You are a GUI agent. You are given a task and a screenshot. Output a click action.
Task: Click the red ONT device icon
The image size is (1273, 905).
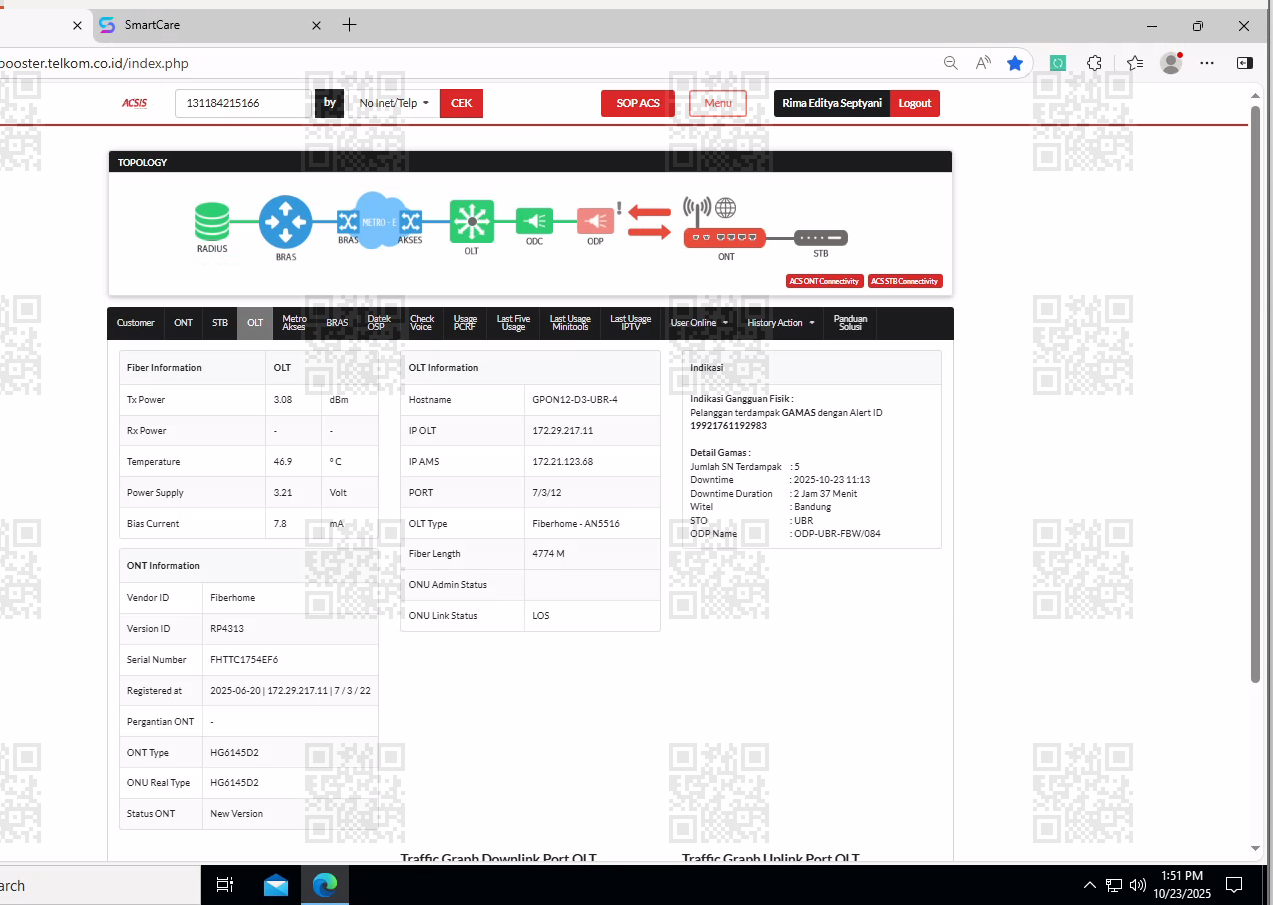(x=725, y=238)
